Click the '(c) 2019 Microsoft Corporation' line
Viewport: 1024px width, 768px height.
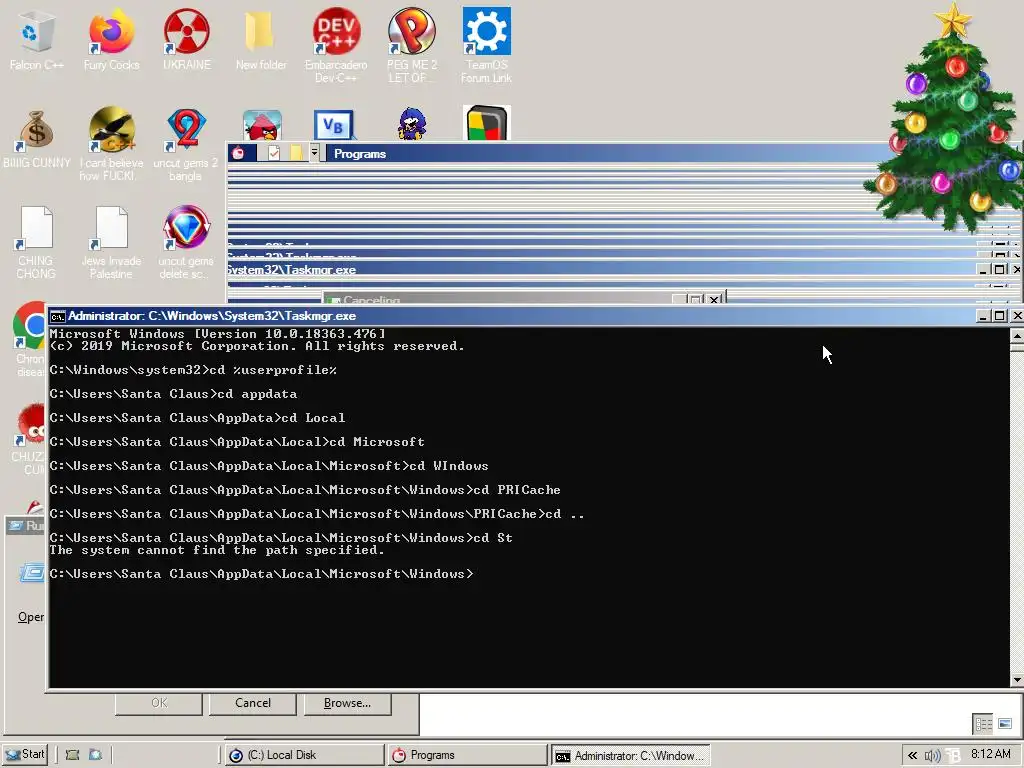click(x=257, y=346)
